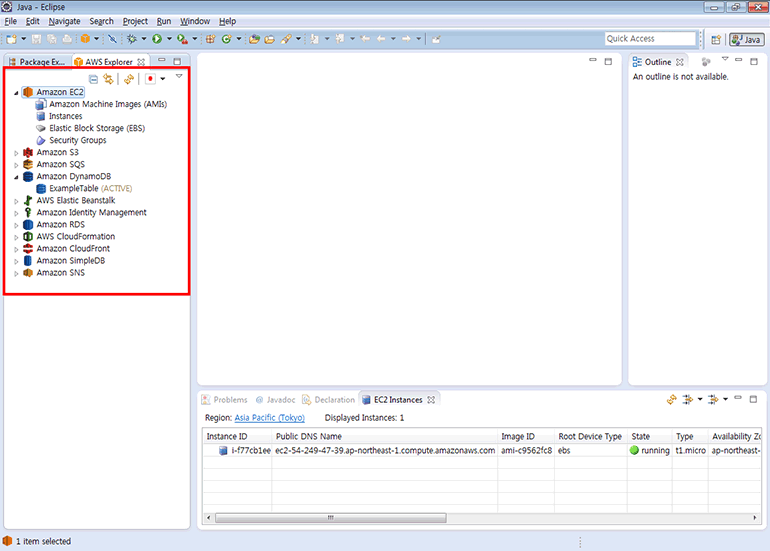The image size is (770, 551).
Task: Switch to the Java perspective button
Action: click(746, 39)
